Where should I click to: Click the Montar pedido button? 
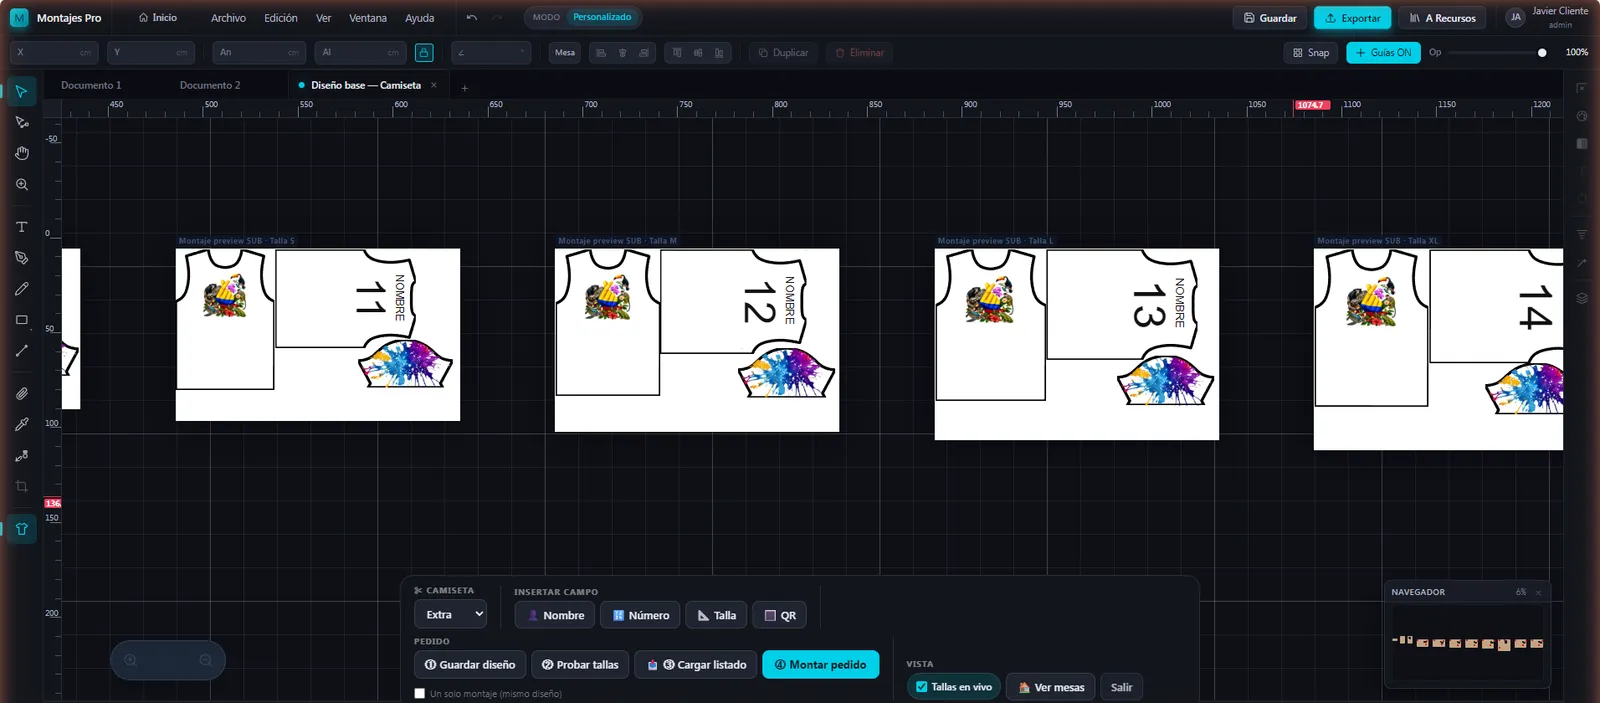820,665
